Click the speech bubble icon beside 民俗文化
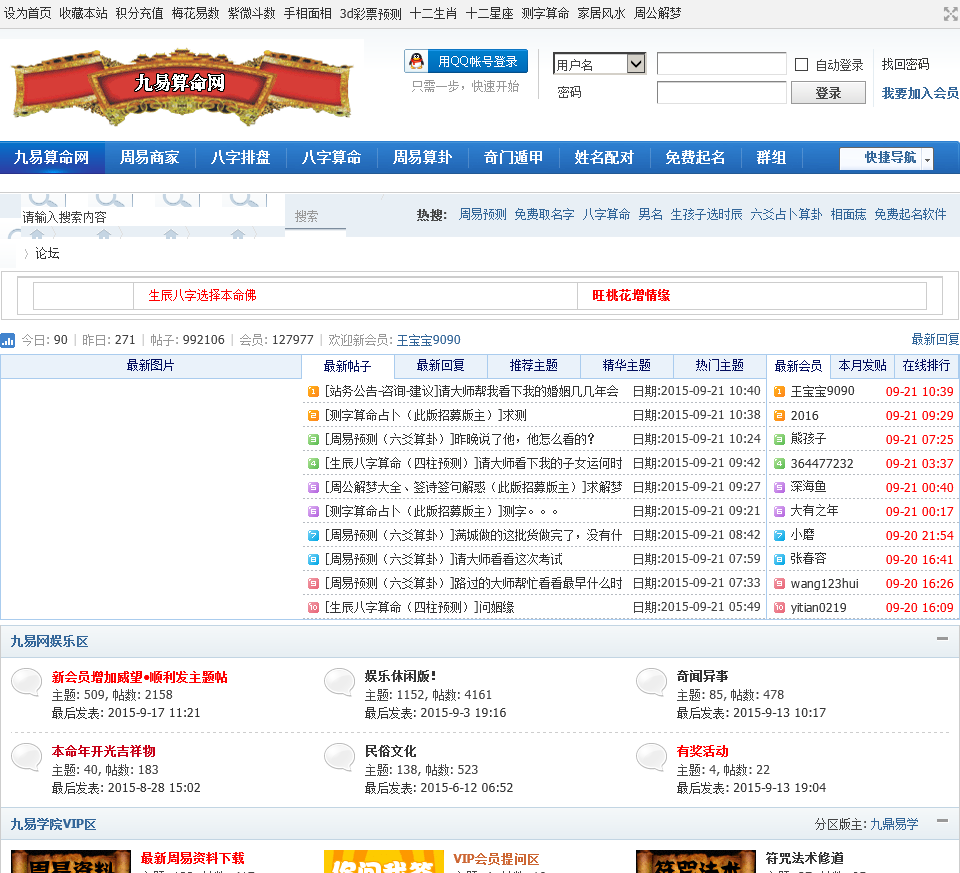The image size is (960, 873). click(339, 757)
